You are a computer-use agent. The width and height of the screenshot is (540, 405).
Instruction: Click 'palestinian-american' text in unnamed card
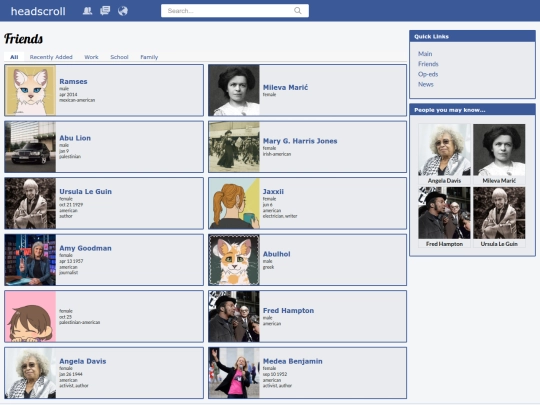click(80, 322)
